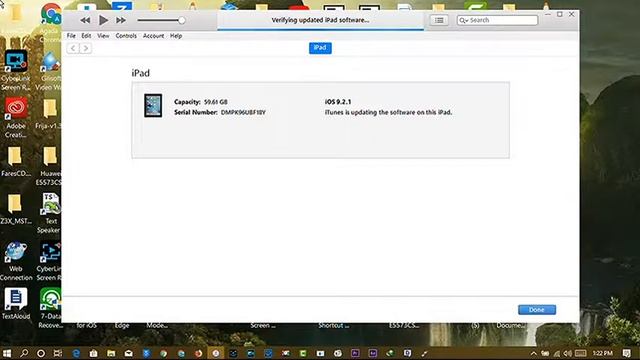Open taskbar search magnifier

24,353
